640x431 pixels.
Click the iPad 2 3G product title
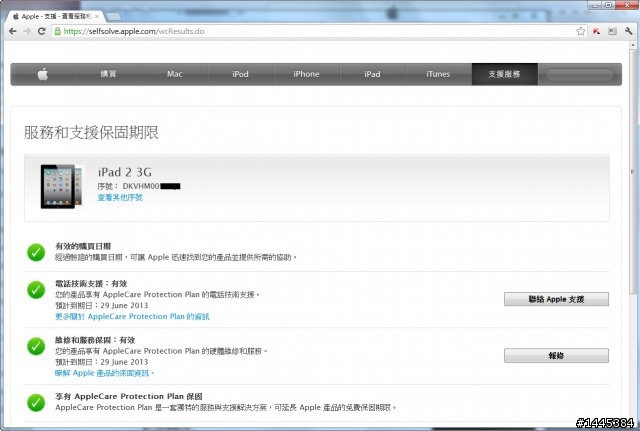click(124, 172)
